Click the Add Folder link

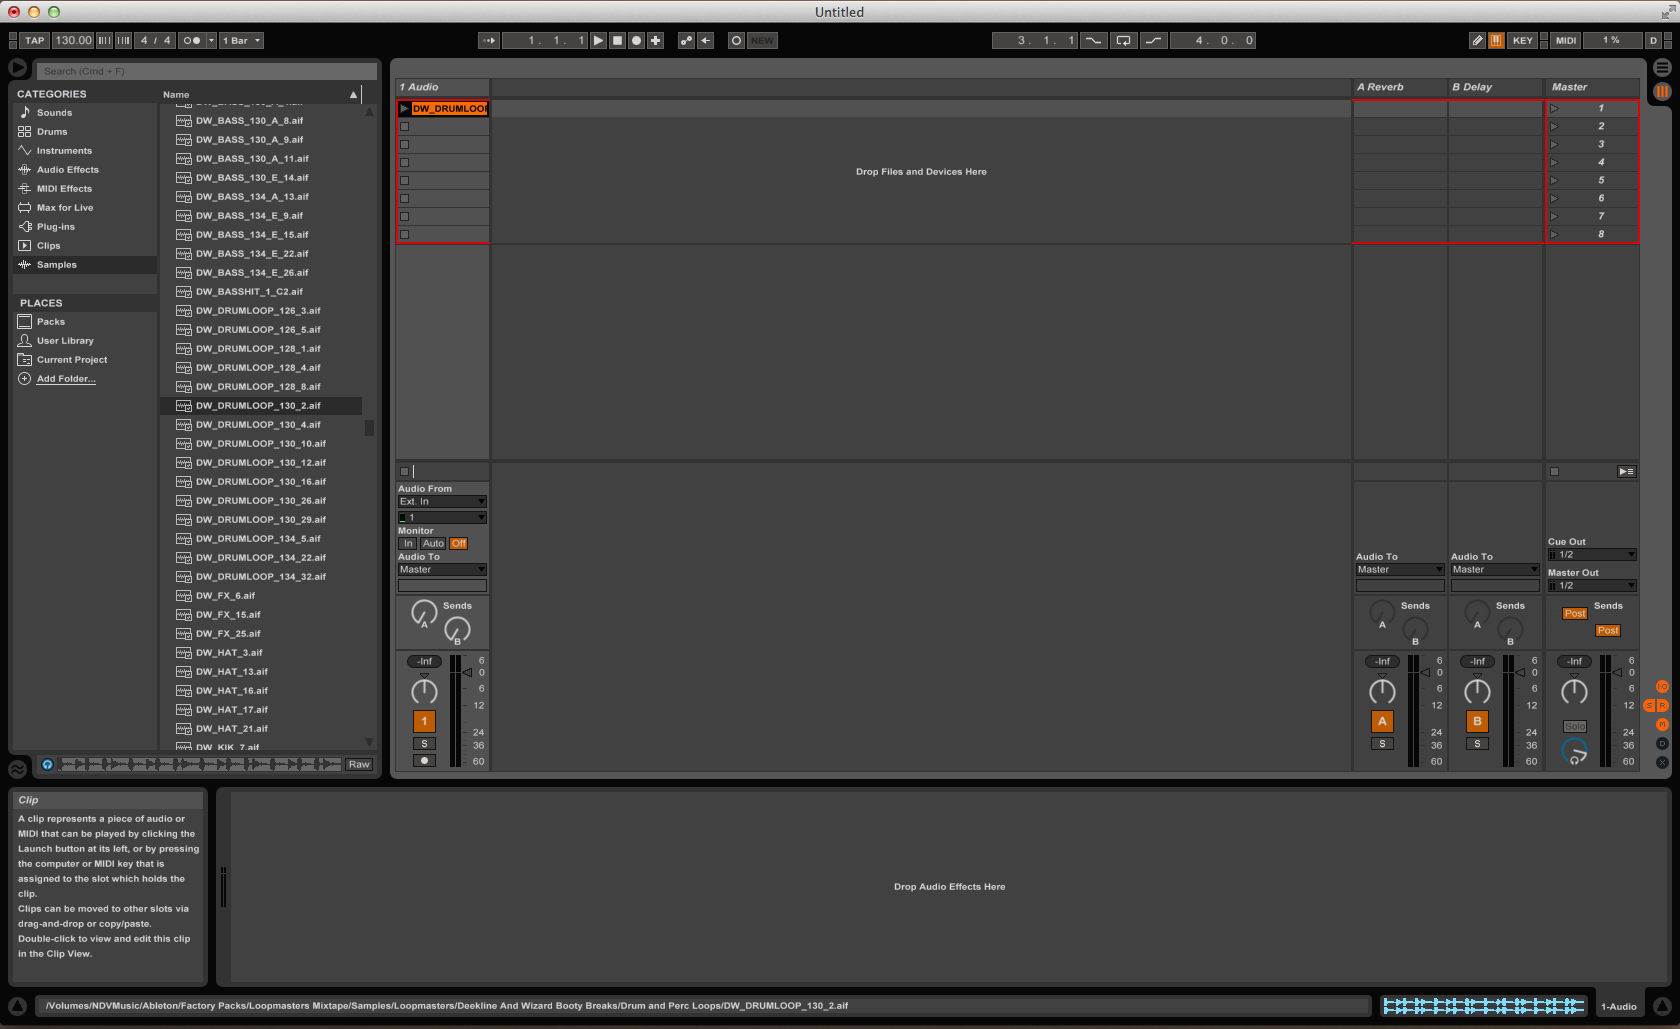66,379
